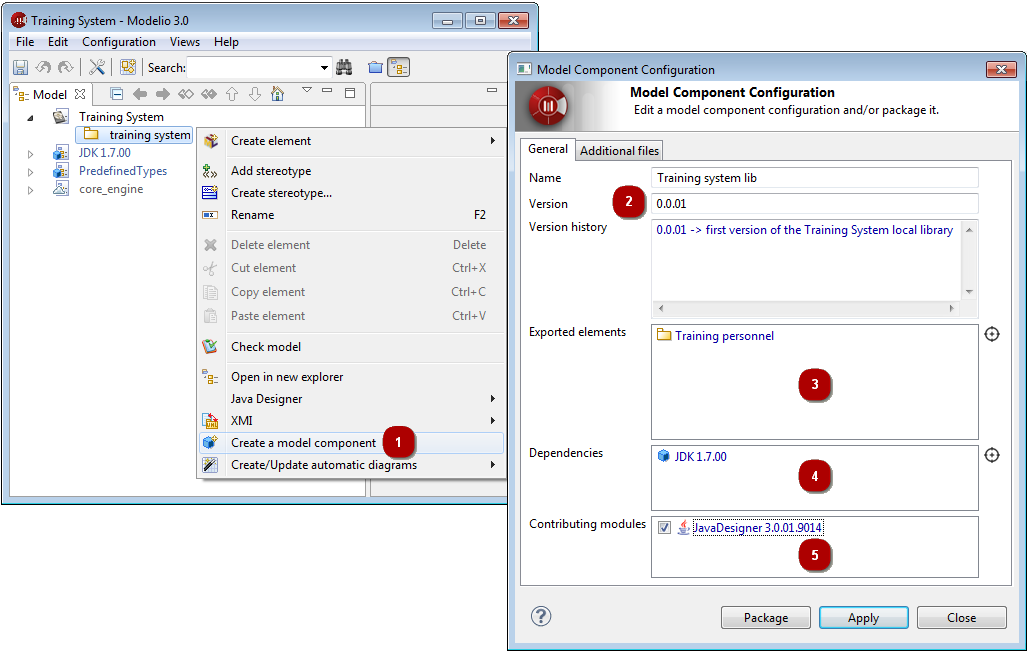Click the help question mark icon
The width and height of the screenshot is (1029, 653).
point(541,616)
